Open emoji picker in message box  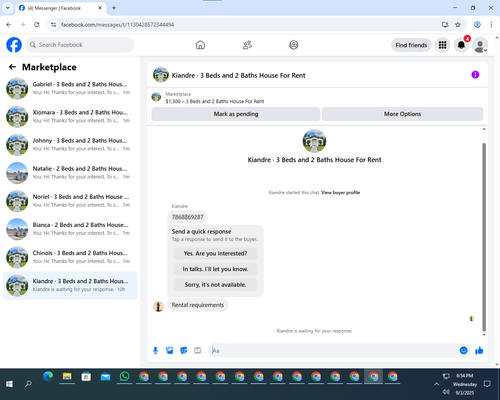pos(463,350)
